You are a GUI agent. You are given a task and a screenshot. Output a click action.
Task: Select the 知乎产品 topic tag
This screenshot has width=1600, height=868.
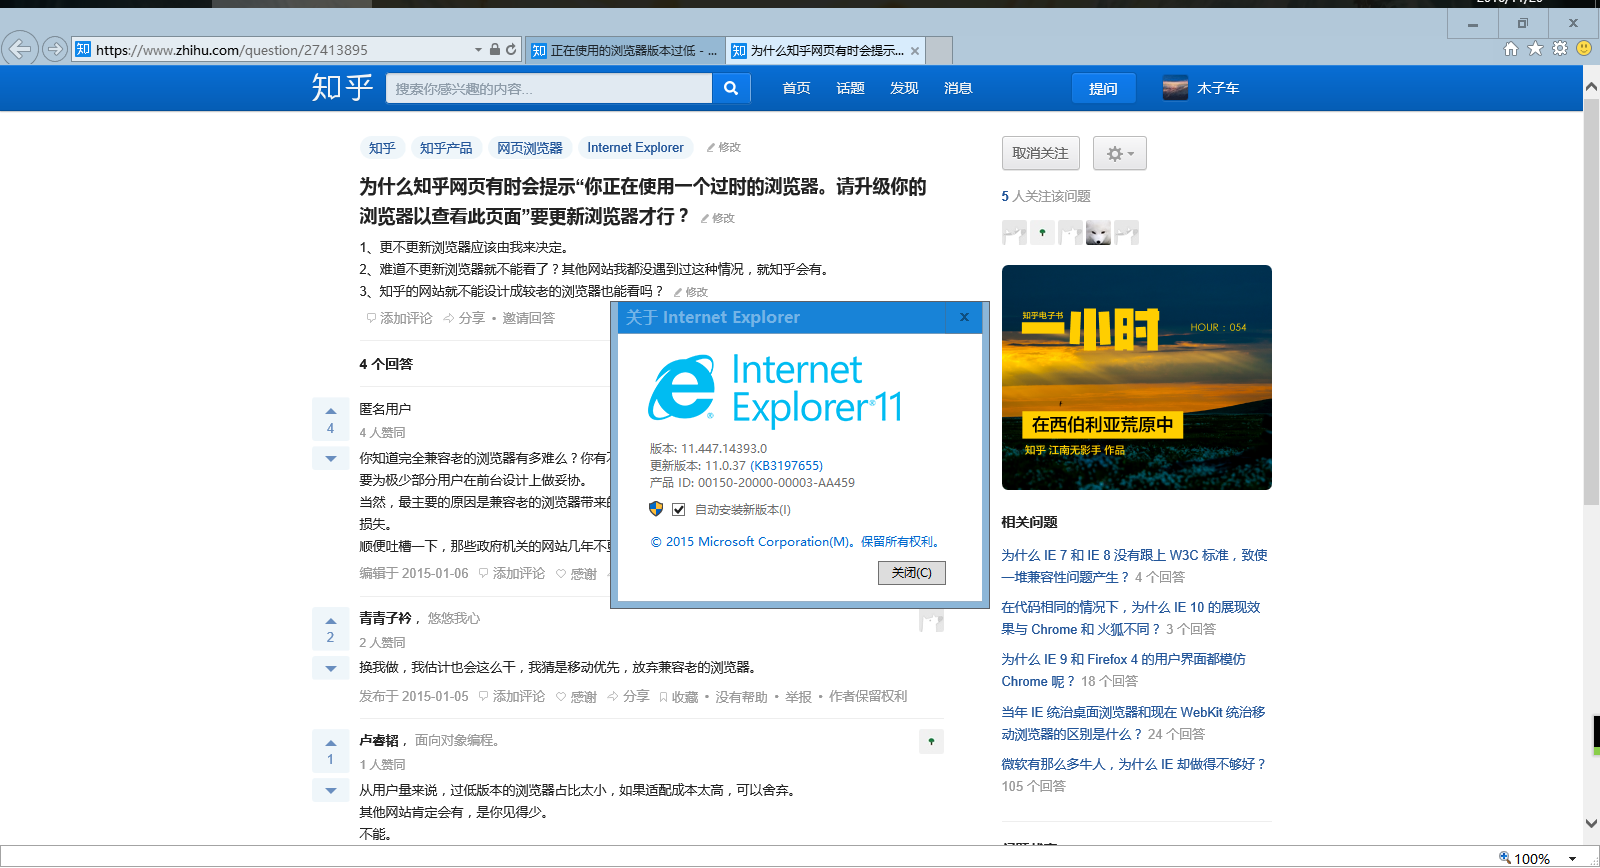tap(446, 148)
